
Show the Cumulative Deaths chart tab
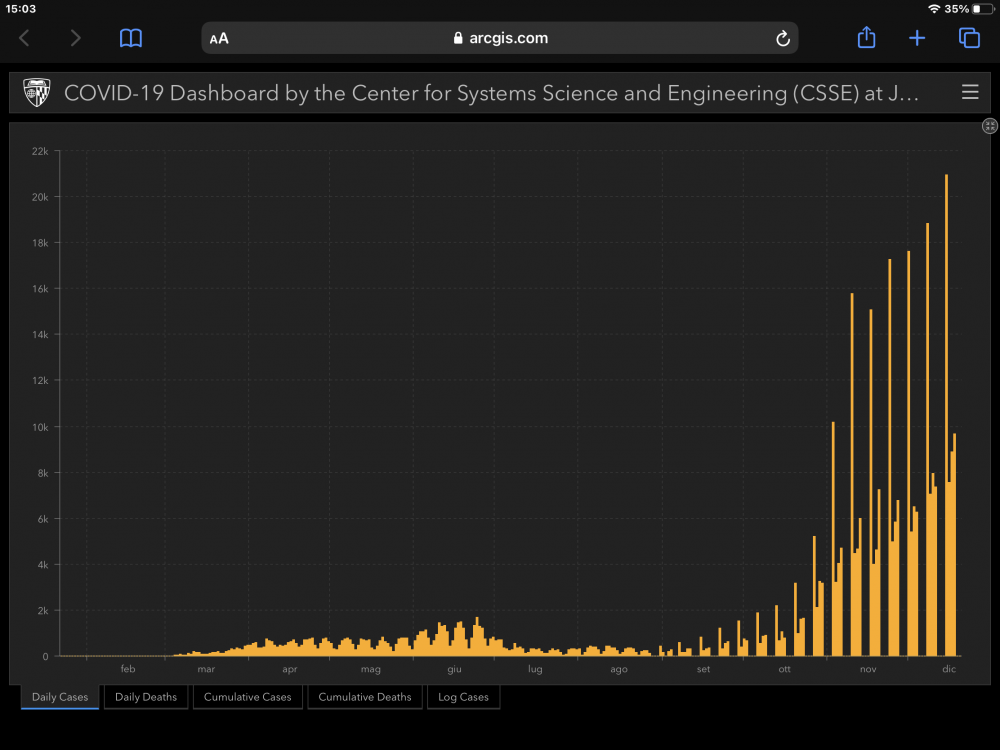[365, 697]
